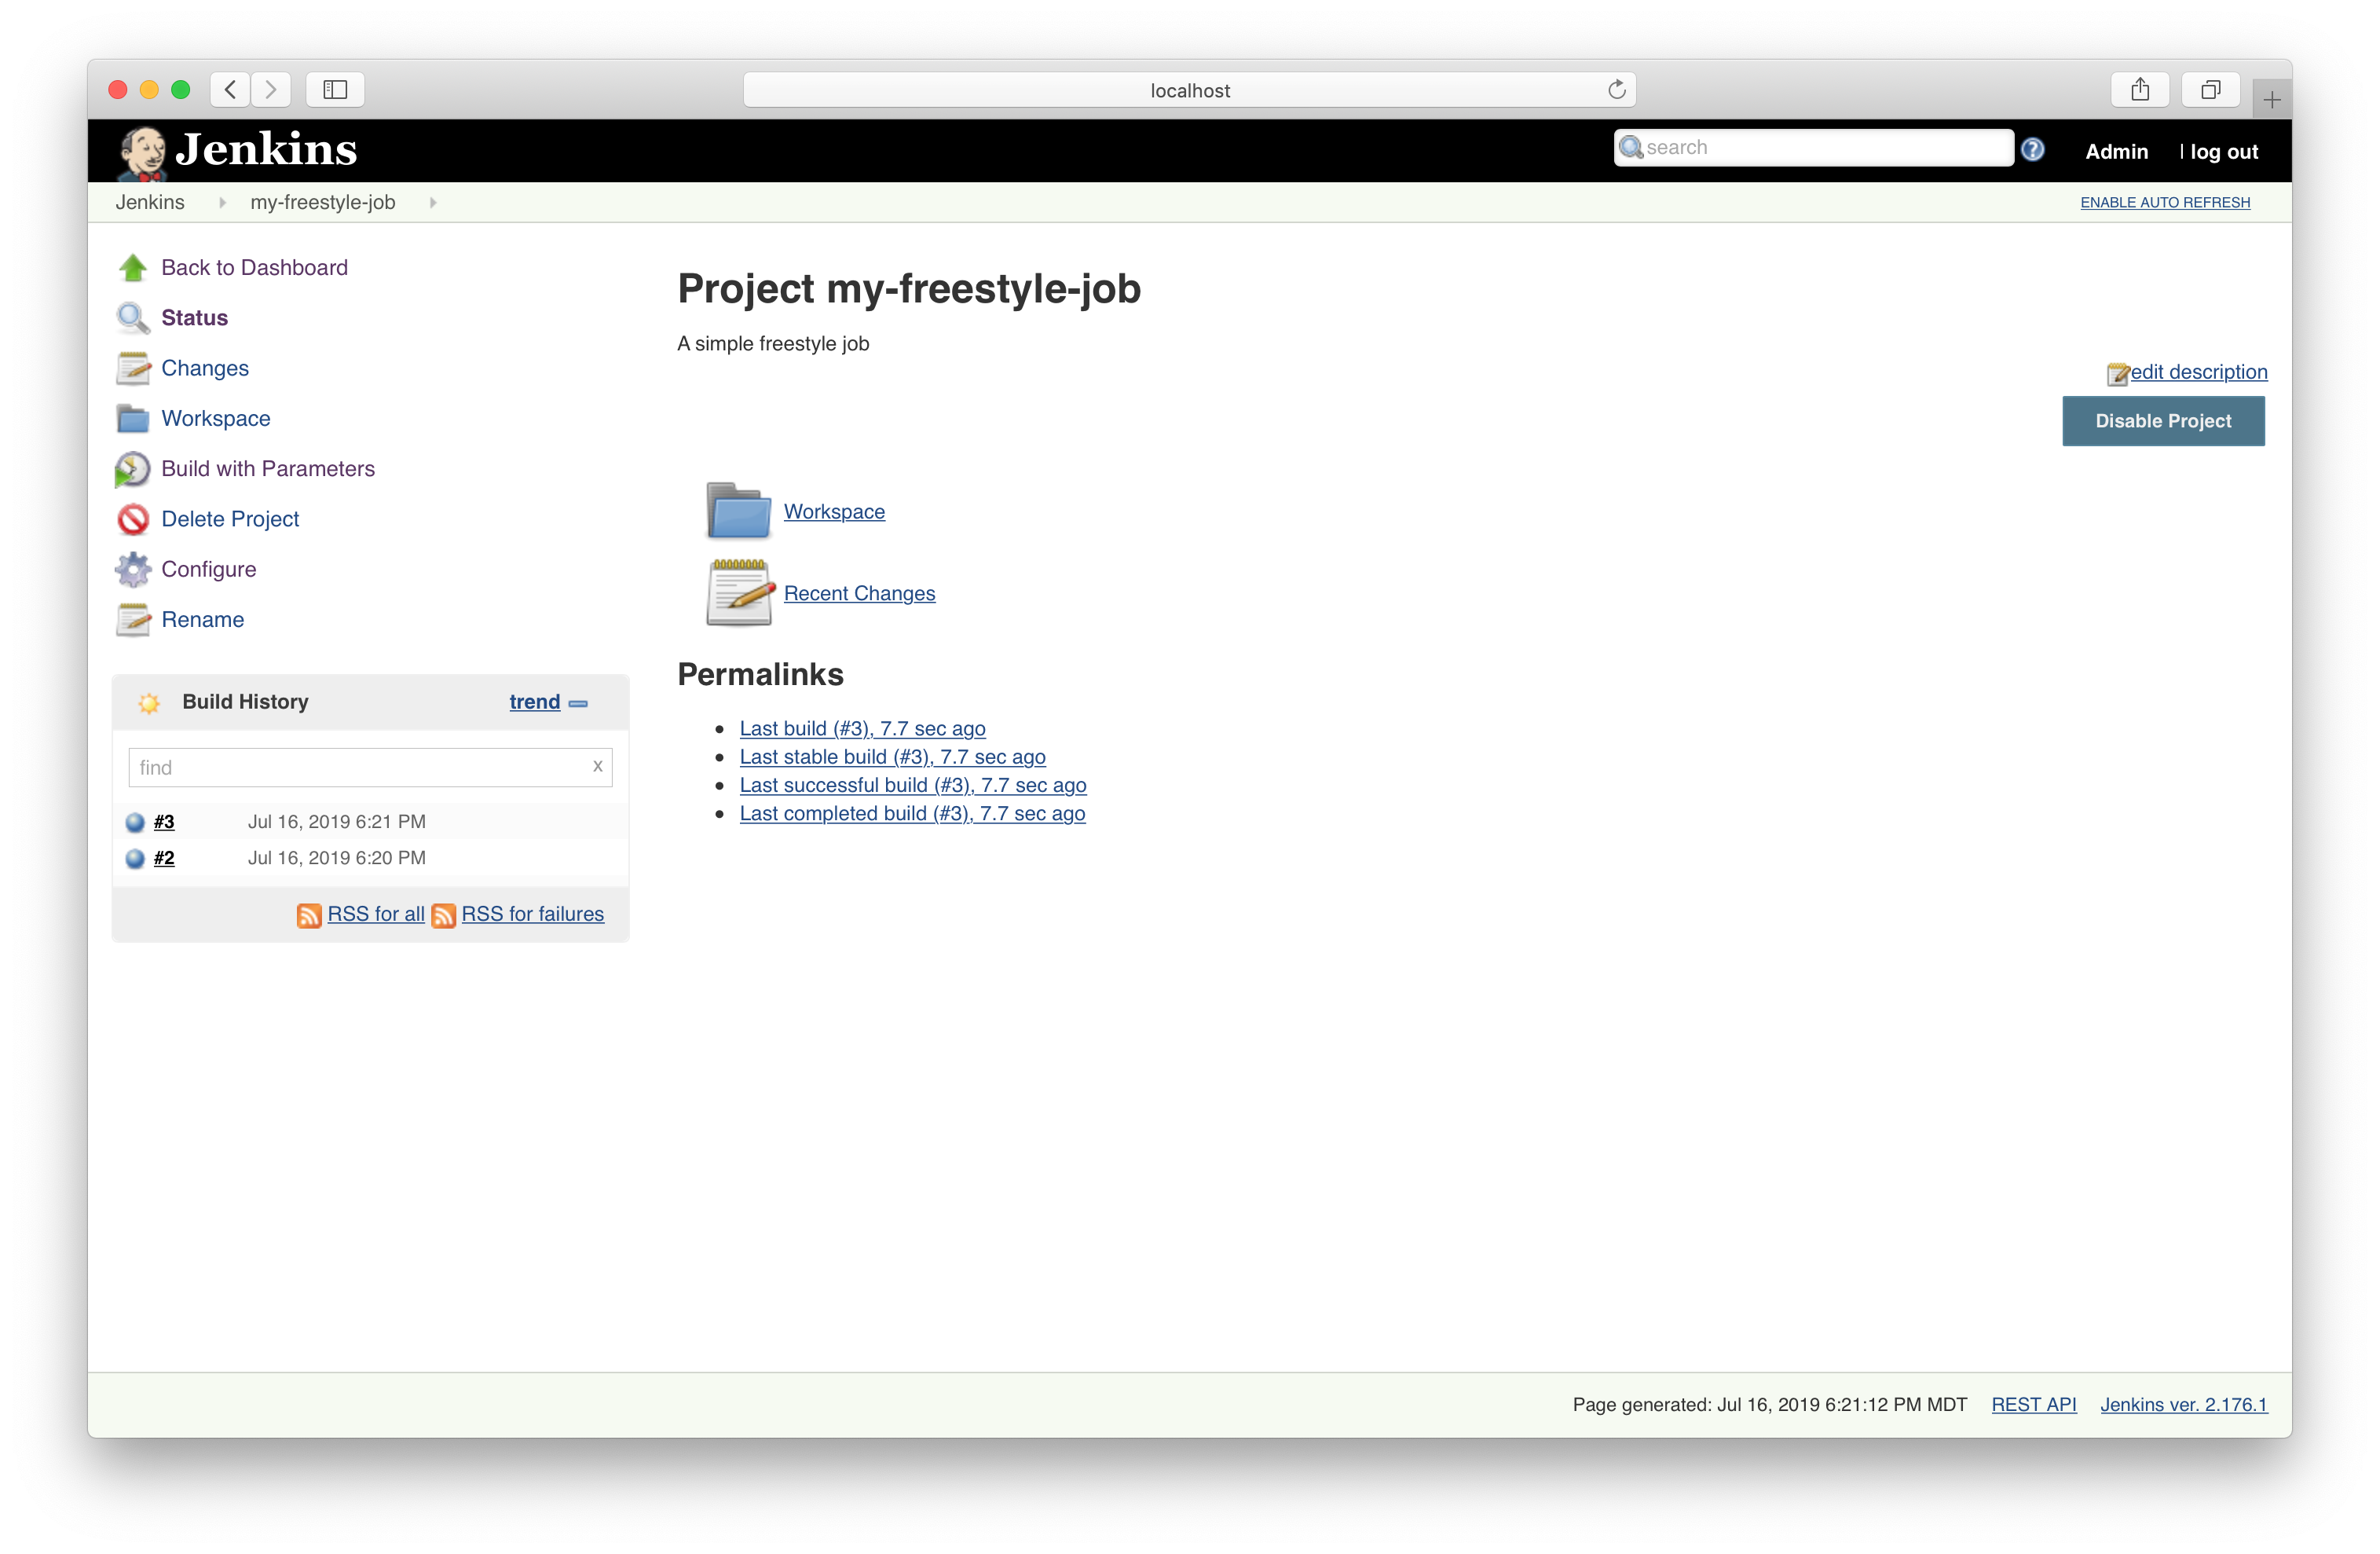Enable auto refresh link
This screenshot has width=2380, height=1554.
(x=2165, y=203)
